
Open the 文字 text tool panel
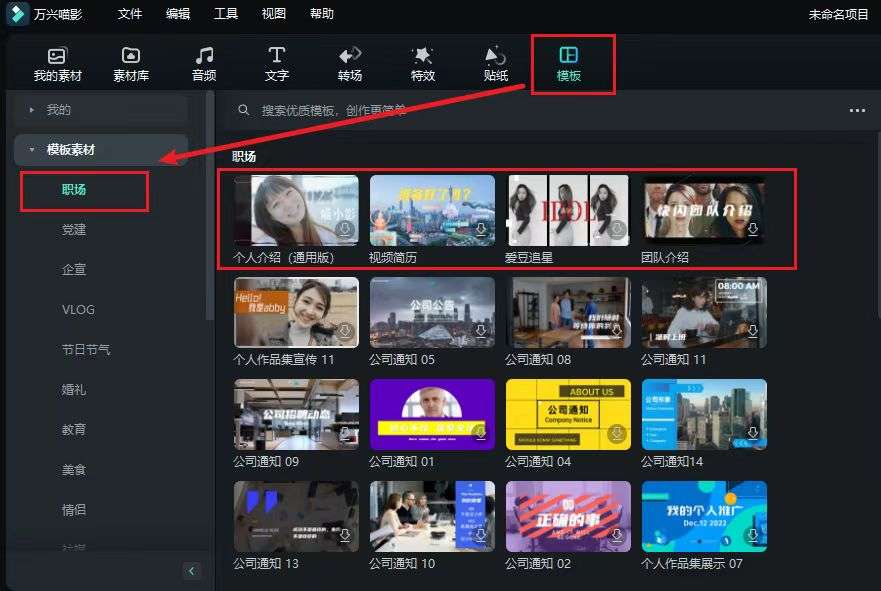coord(277,63)
